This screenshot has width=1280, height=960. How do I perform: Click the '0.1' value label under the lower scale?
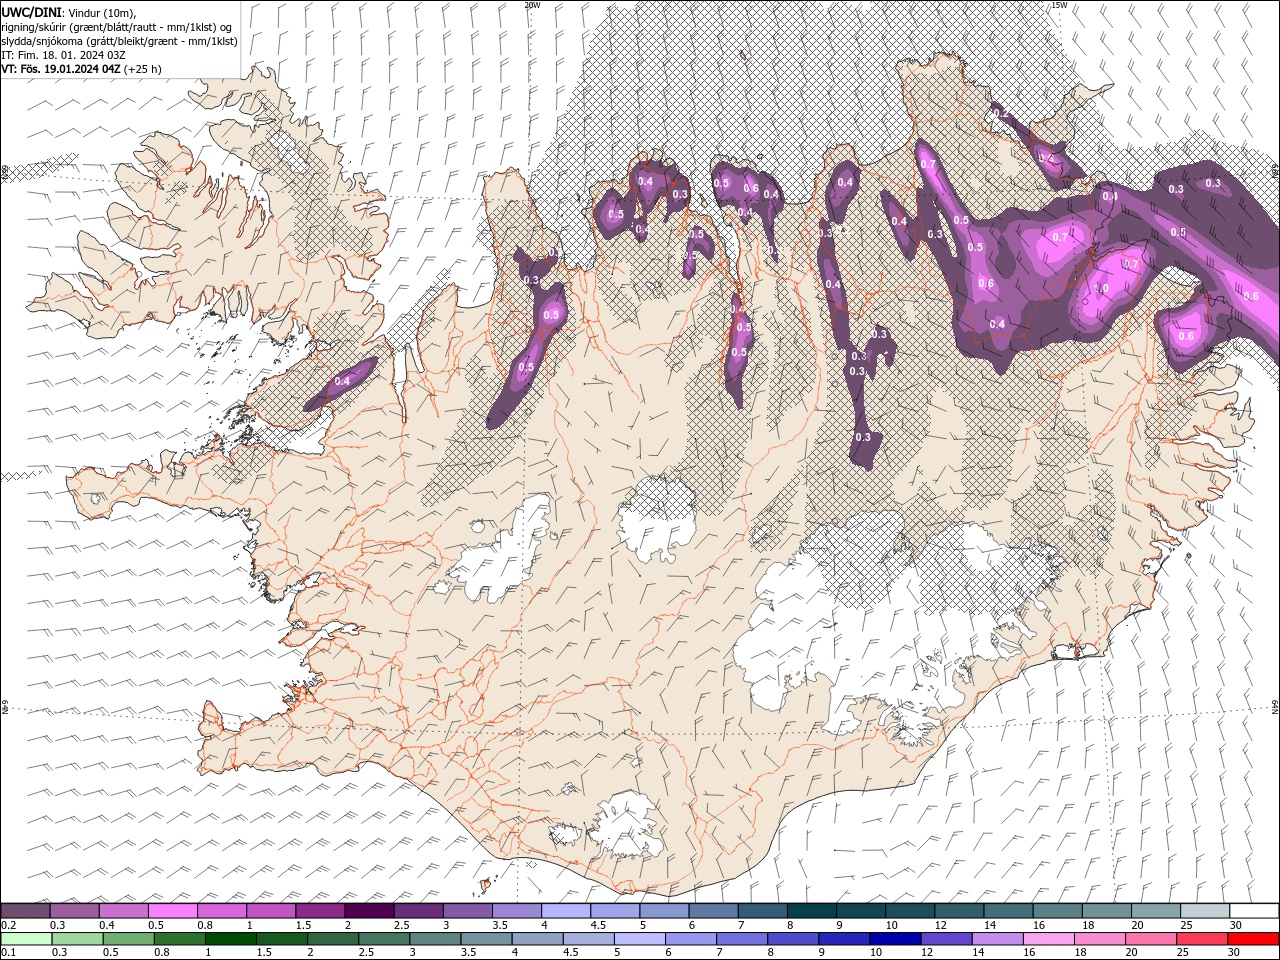pos(7,953)
